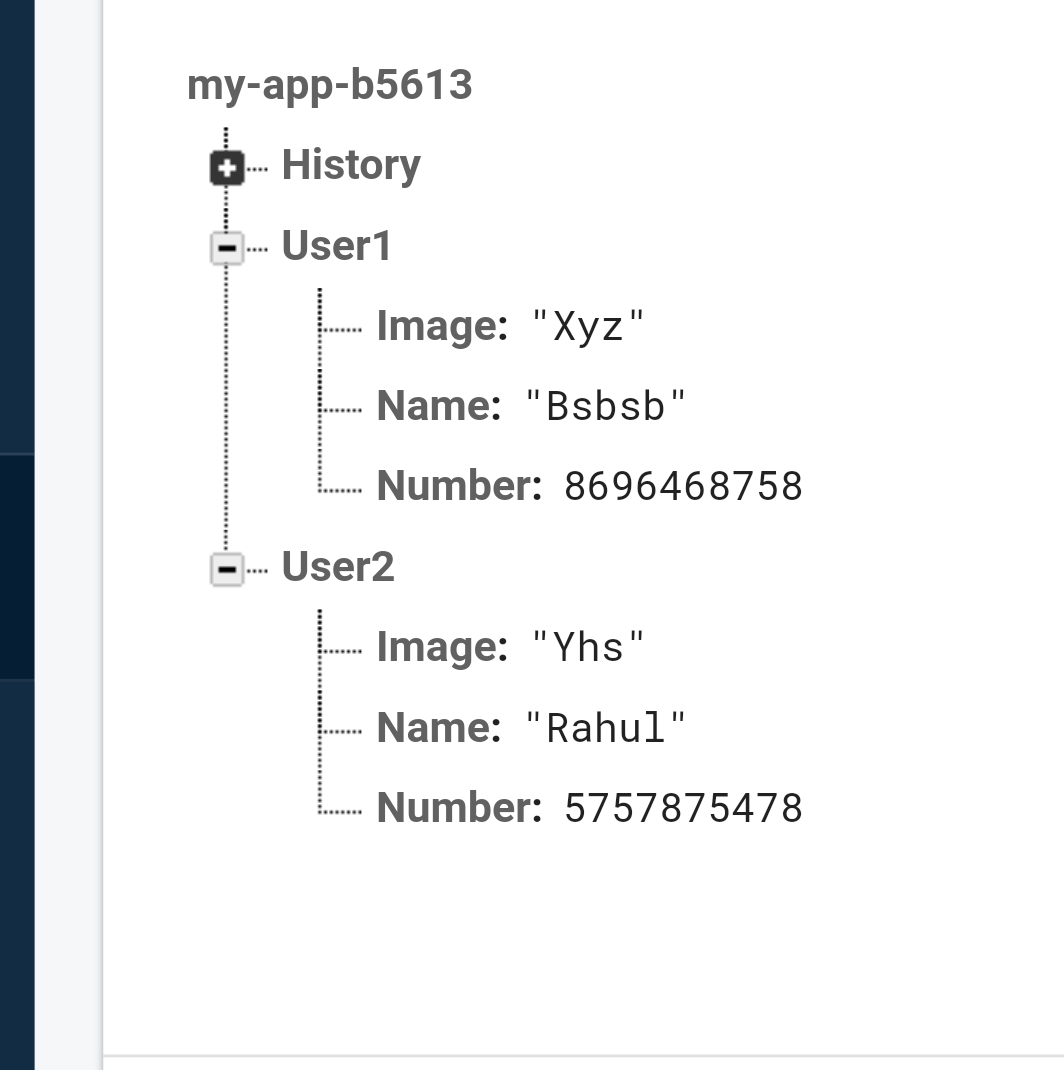Collapse the User1 node minus icon
This screenshot has height=1070, width=1064.
227,248
